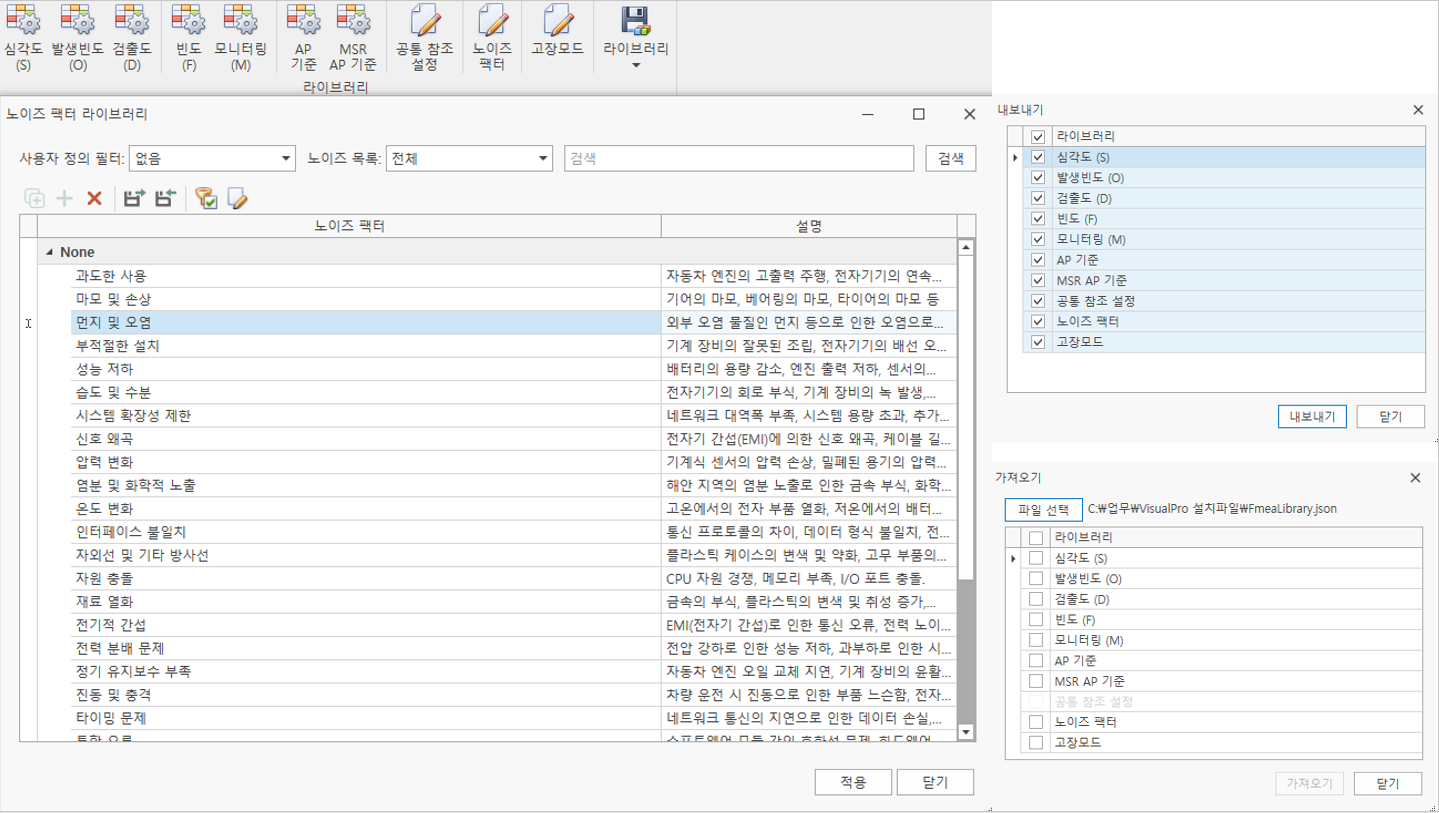Screen dimensions: 1439x813
Task: Toggle the 라이브러리 header checkbox in 내보내기
Action: pos(1038,136)
